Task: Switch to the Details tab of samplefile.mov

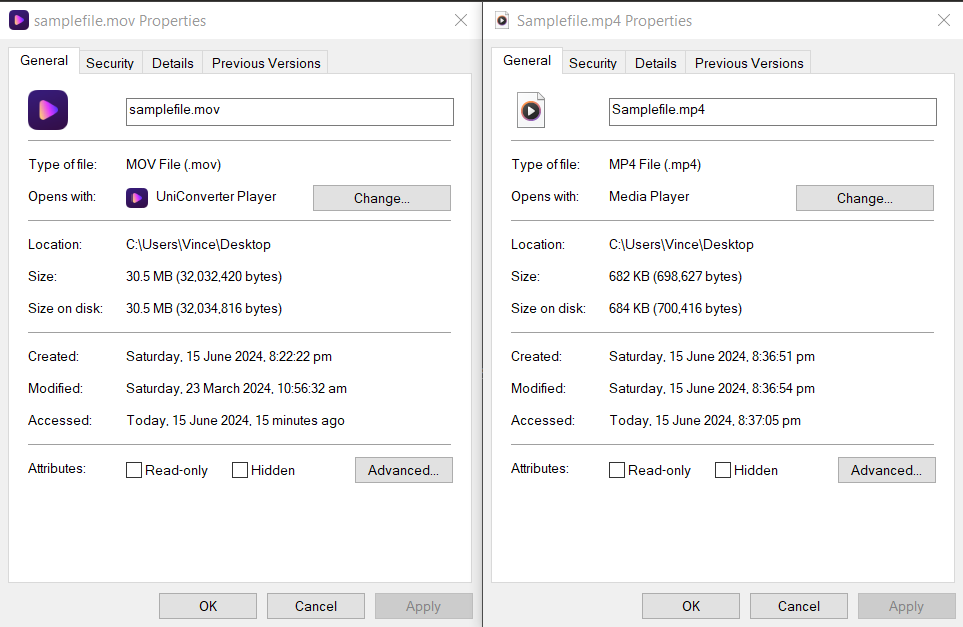Action: 172,62
